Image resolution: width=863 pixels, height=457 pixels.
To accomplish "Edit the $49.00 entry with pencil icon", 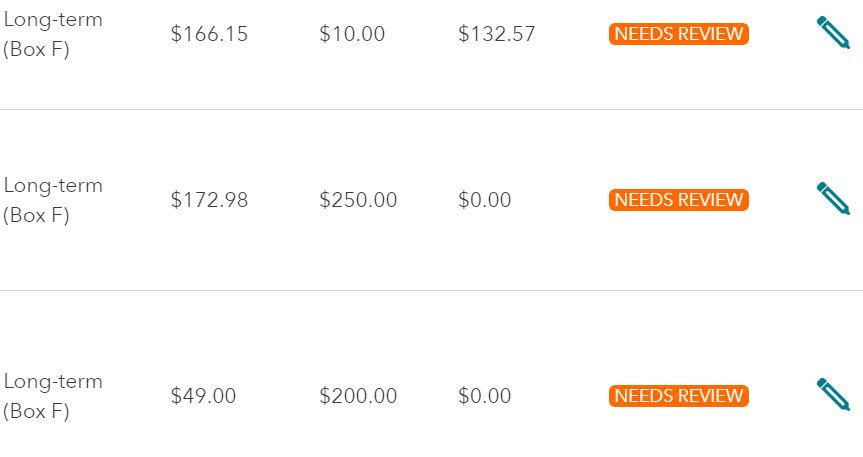I will coord(833,395).
